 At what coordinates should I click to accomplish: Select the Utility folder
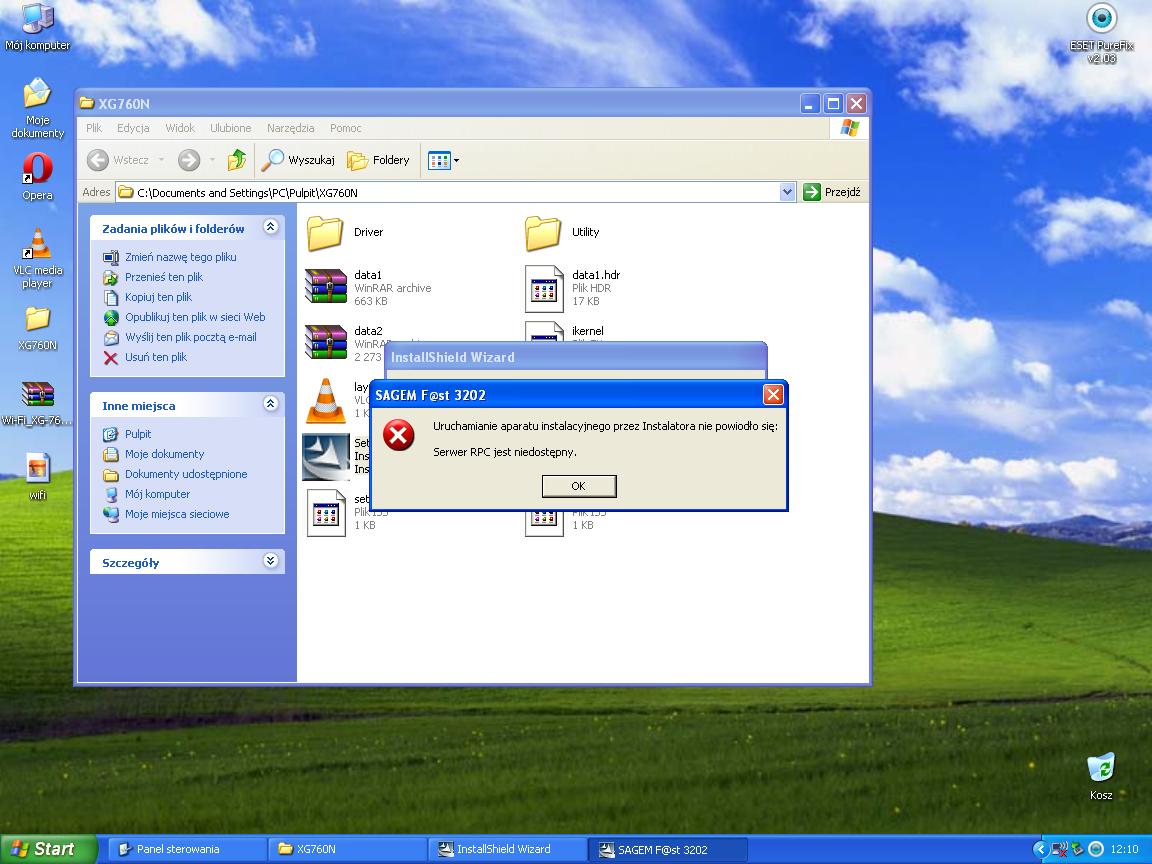tap(563, 233)
